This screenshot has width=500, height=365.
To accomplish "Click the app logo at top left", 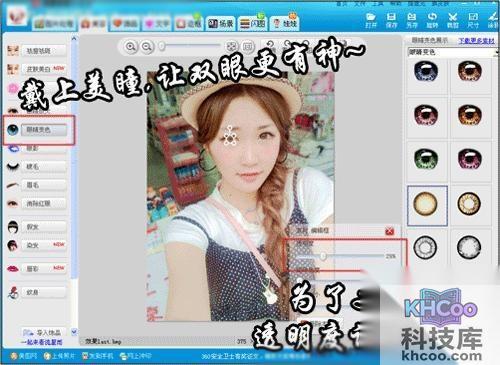I will pyautogui.click(x=17, y=15).
